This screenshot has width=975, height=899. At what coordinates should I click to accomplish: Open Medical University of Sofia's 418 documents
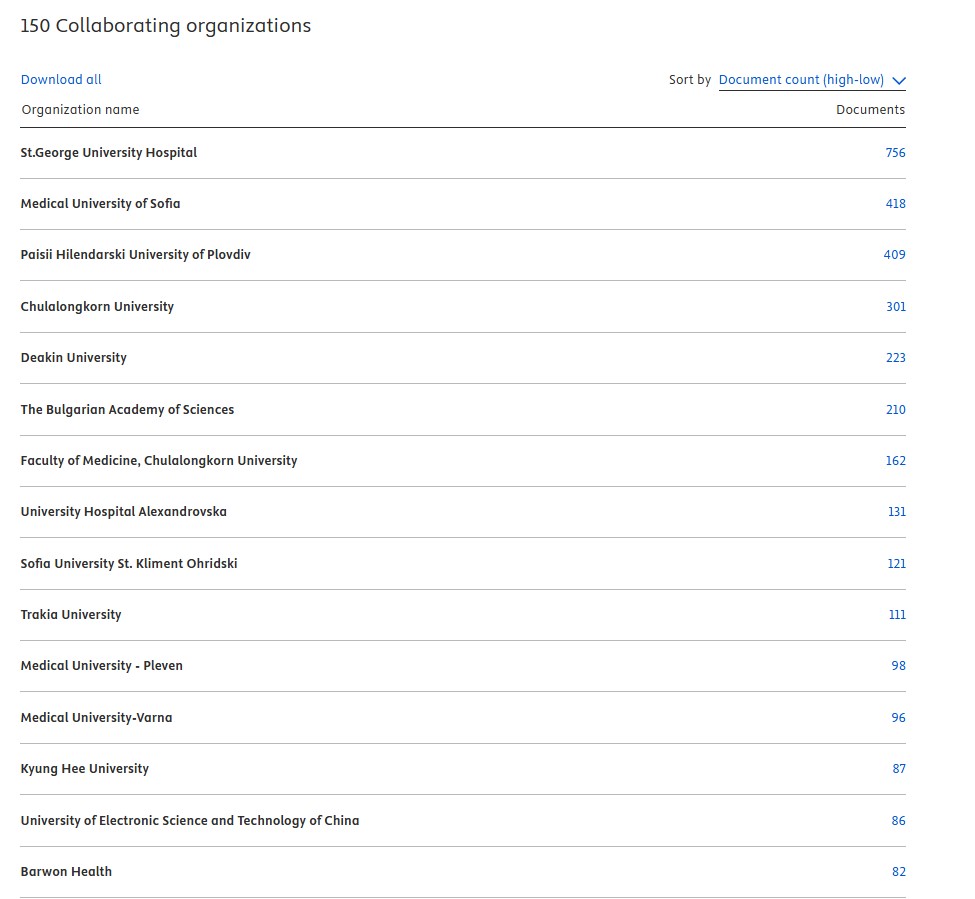point(895,204)
